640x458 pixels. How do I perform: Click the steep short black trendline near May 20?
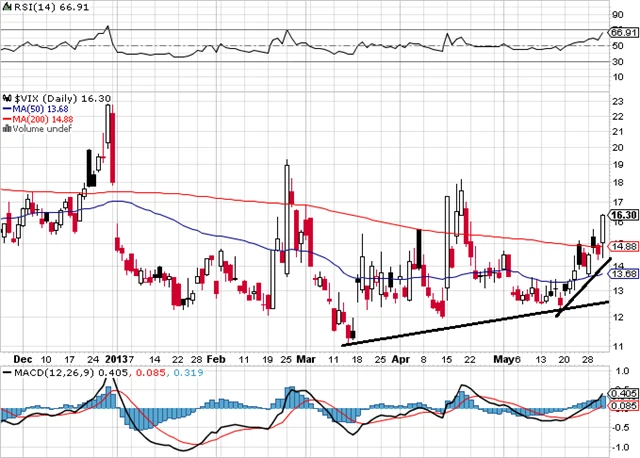pyautogui.click(x=583, y=287)
